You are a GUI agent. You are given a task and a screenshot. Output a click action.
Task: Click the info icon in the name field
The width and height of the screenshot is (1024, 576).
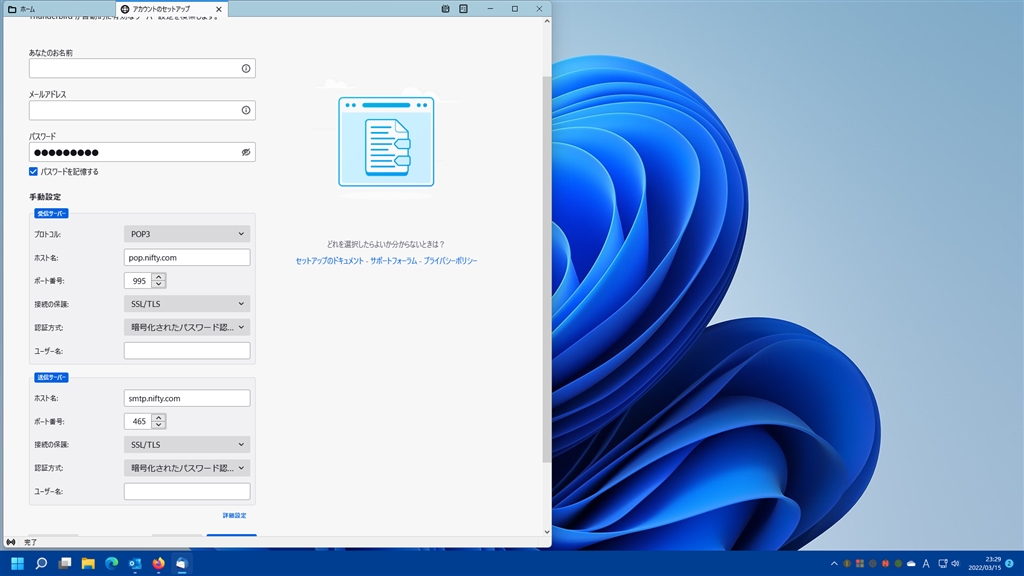[246, 69]
